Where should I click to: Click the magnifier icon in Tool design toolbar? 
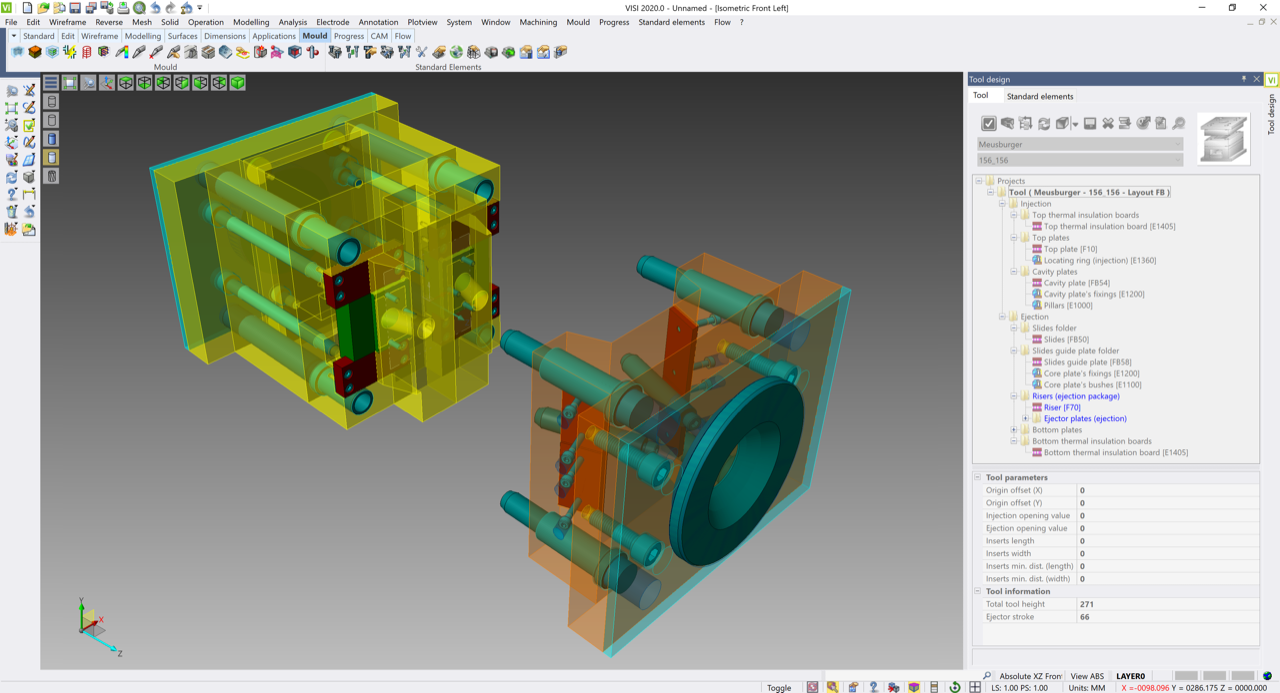[x=1179, y=124]
